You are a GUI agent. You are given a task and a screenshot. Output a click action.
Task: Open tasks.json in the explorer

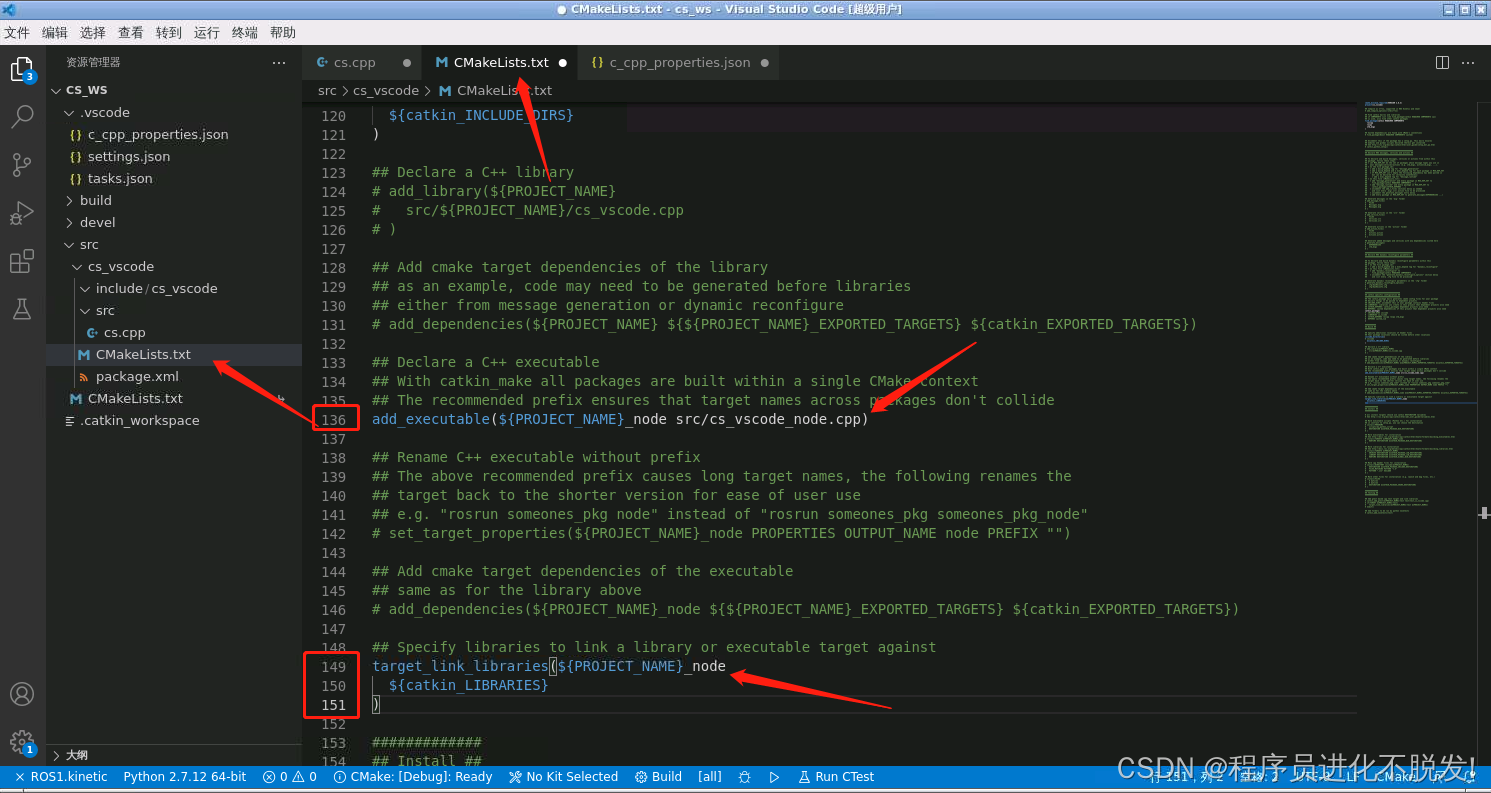pos(174,178)
